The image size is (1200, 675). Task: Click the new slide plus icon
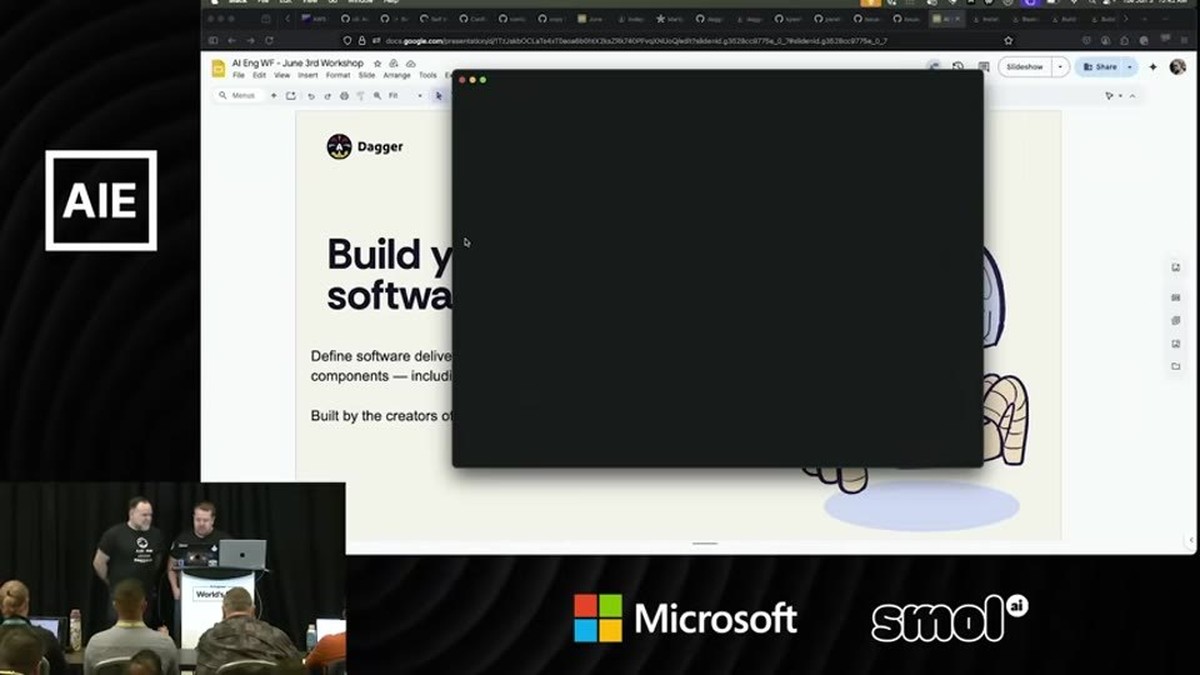pos(274,96)
